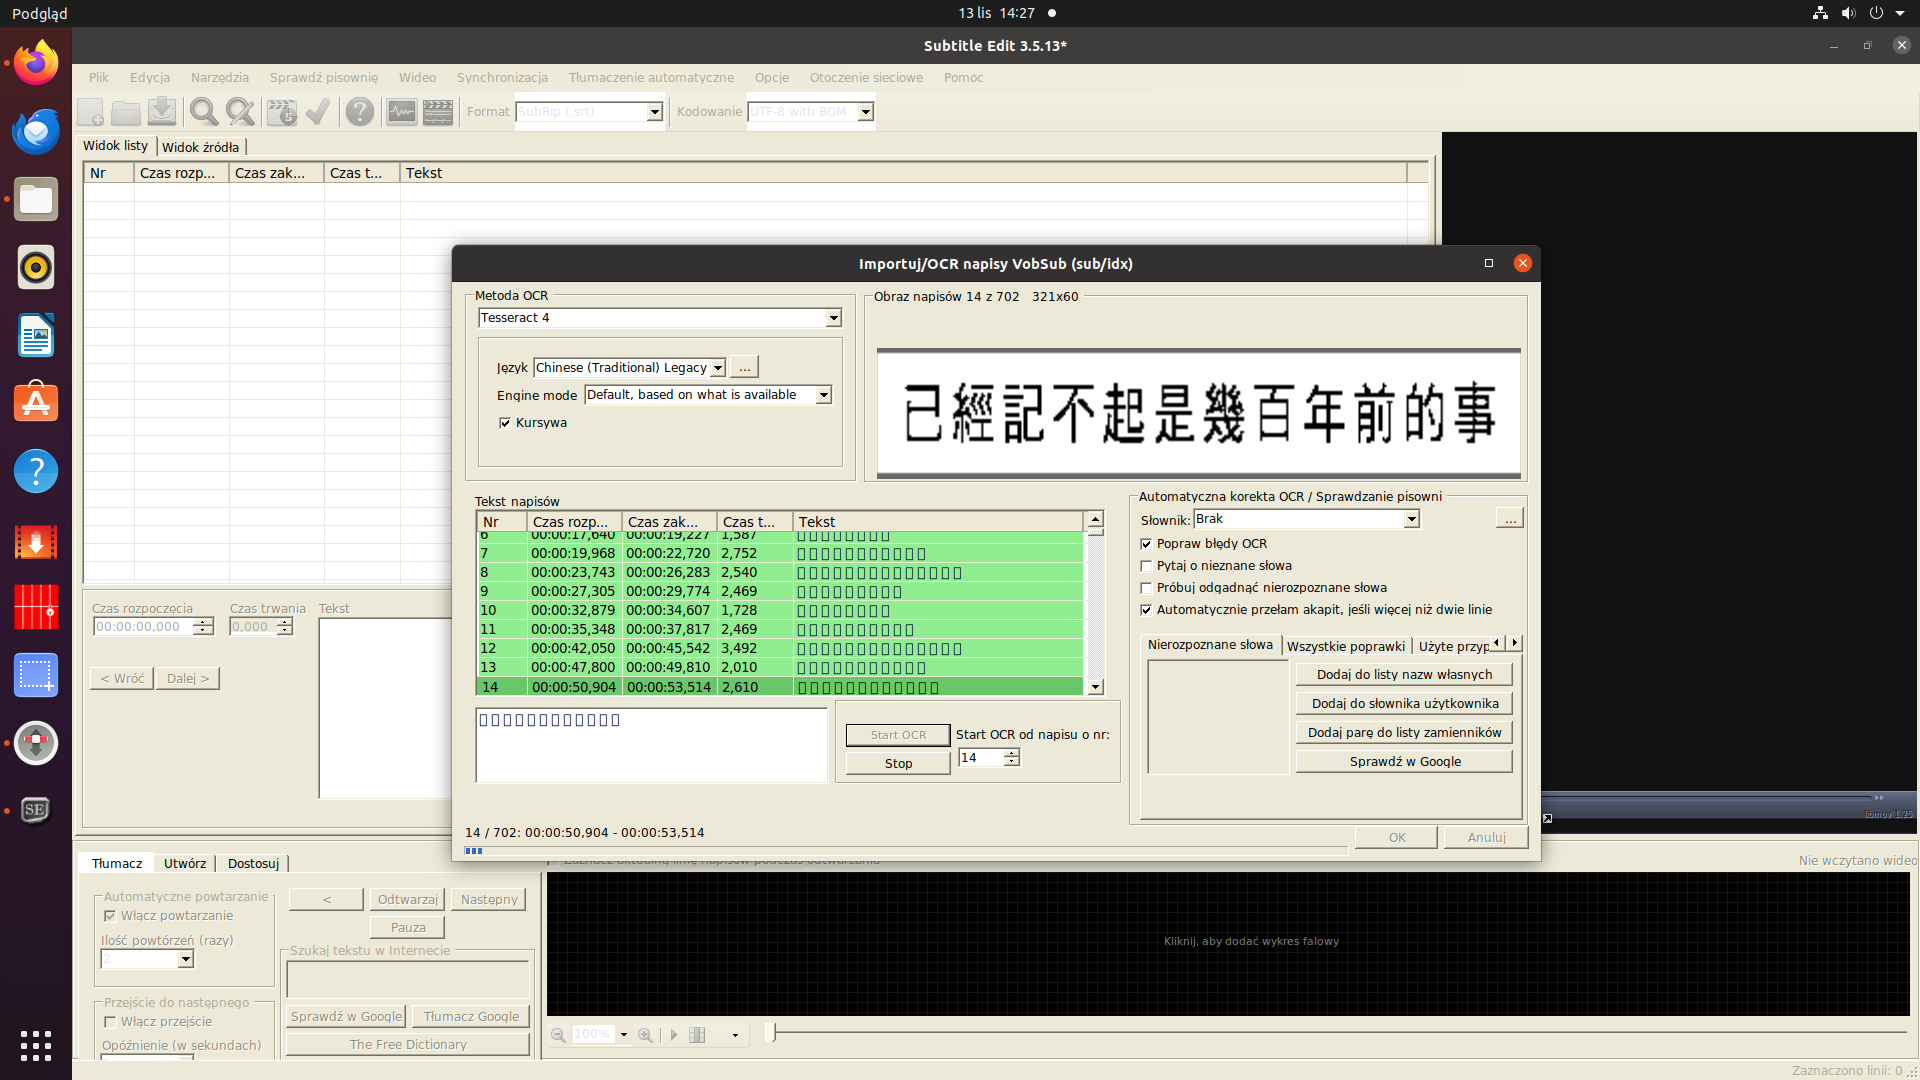Click the New subtitle toolbar icon
This screenshot has width=1920, height=1080.
(90, 112)
